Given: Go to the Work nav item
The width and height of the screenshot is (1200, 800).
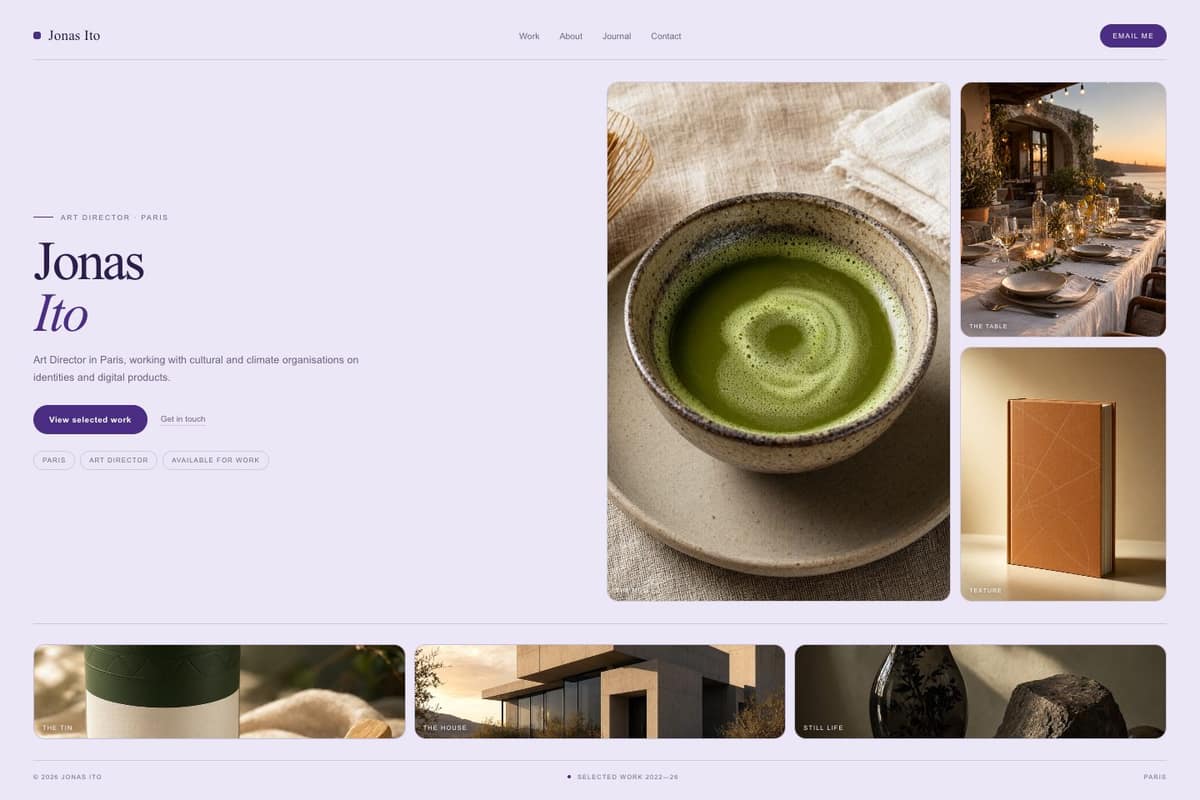Looking at the screenshot, I should coord(529,36).
